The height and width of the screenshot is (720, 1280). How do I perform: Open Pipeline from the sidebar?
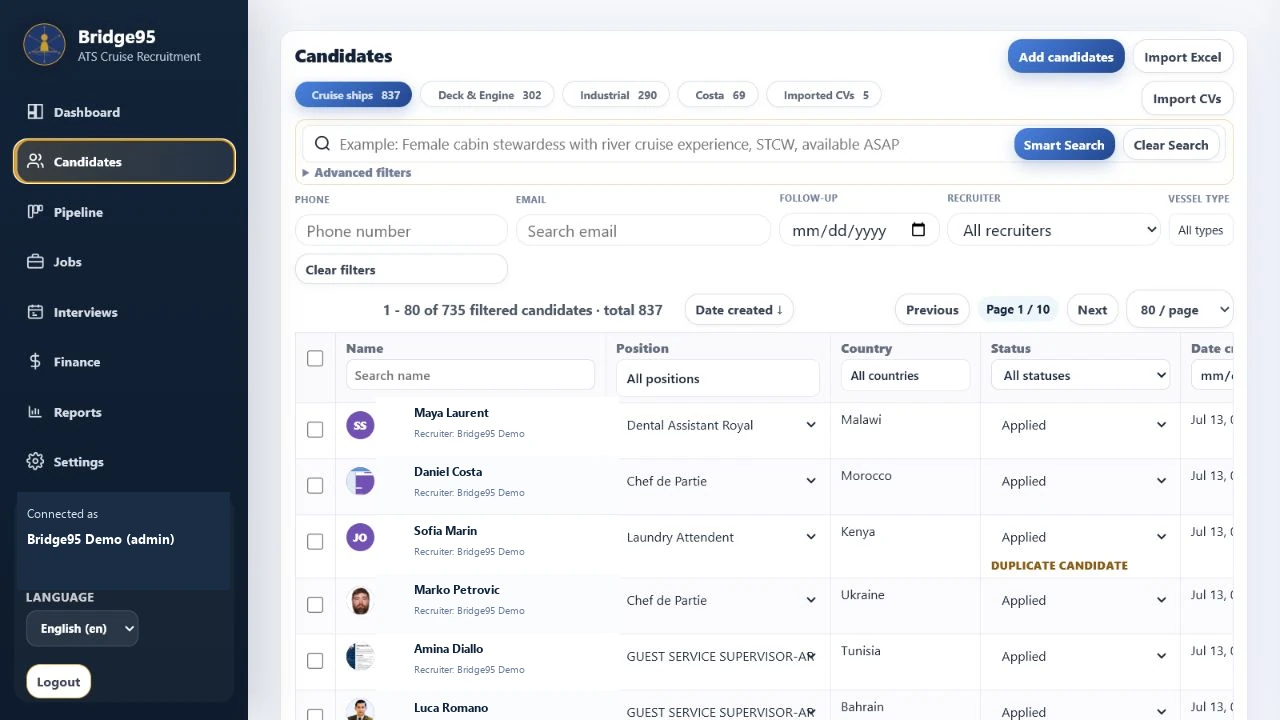click(124, 212)
